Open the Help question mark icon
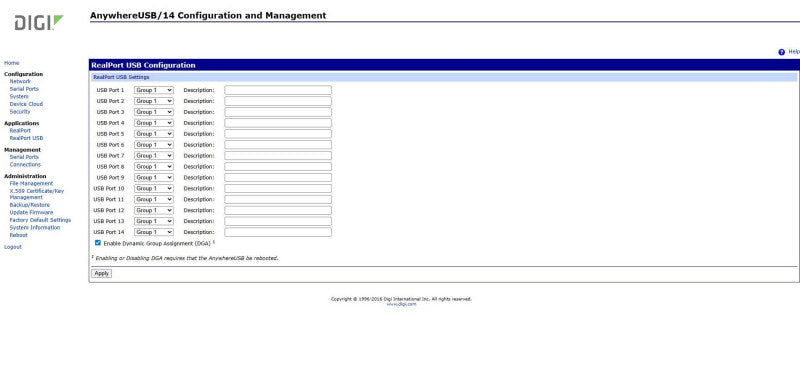The width and height of the screenshot is (800, 392). (x=781, y=52)
